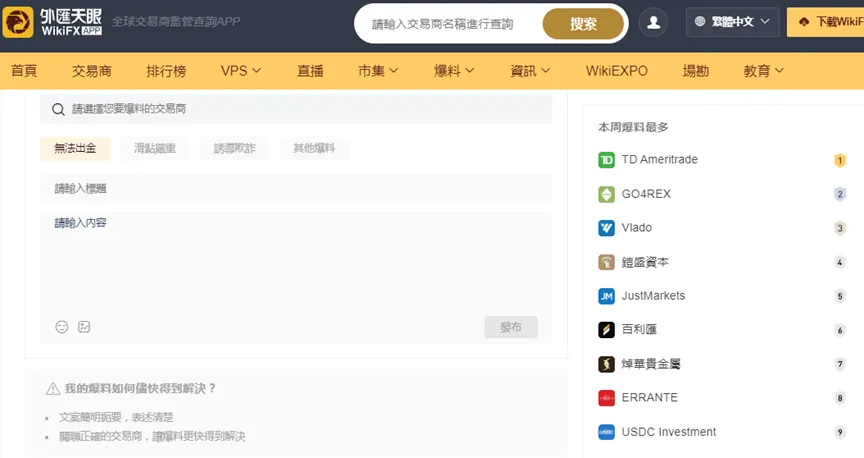Click the 焯華貴金屬 broker name
The height and width of the screenshot is (458, 864).
(651, 364)
